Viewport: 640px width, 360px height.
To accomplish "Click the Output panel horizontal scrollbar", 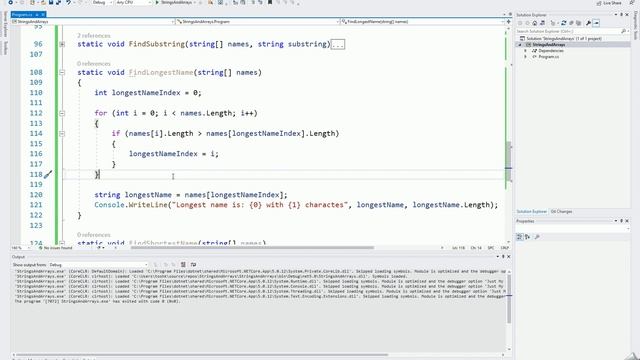I will point(202,355).
